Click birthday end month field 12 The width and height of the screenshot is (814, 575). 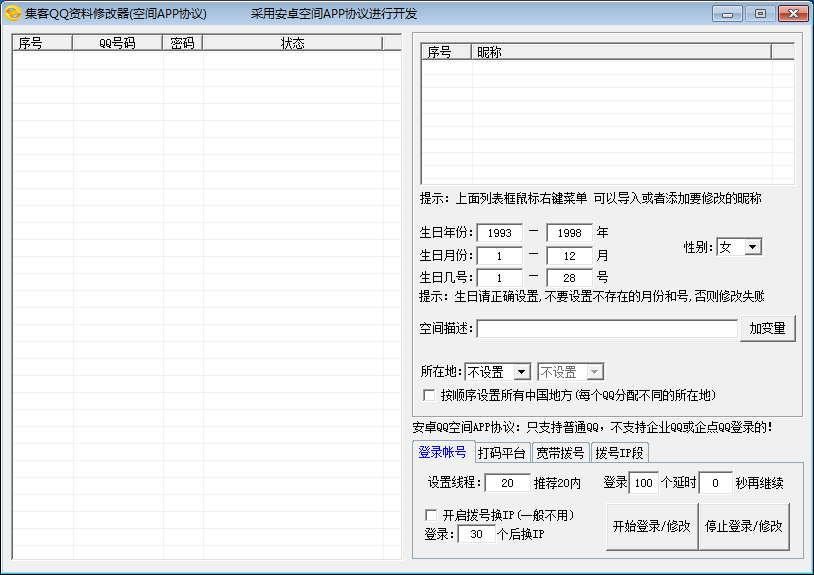tap(569, 256)
